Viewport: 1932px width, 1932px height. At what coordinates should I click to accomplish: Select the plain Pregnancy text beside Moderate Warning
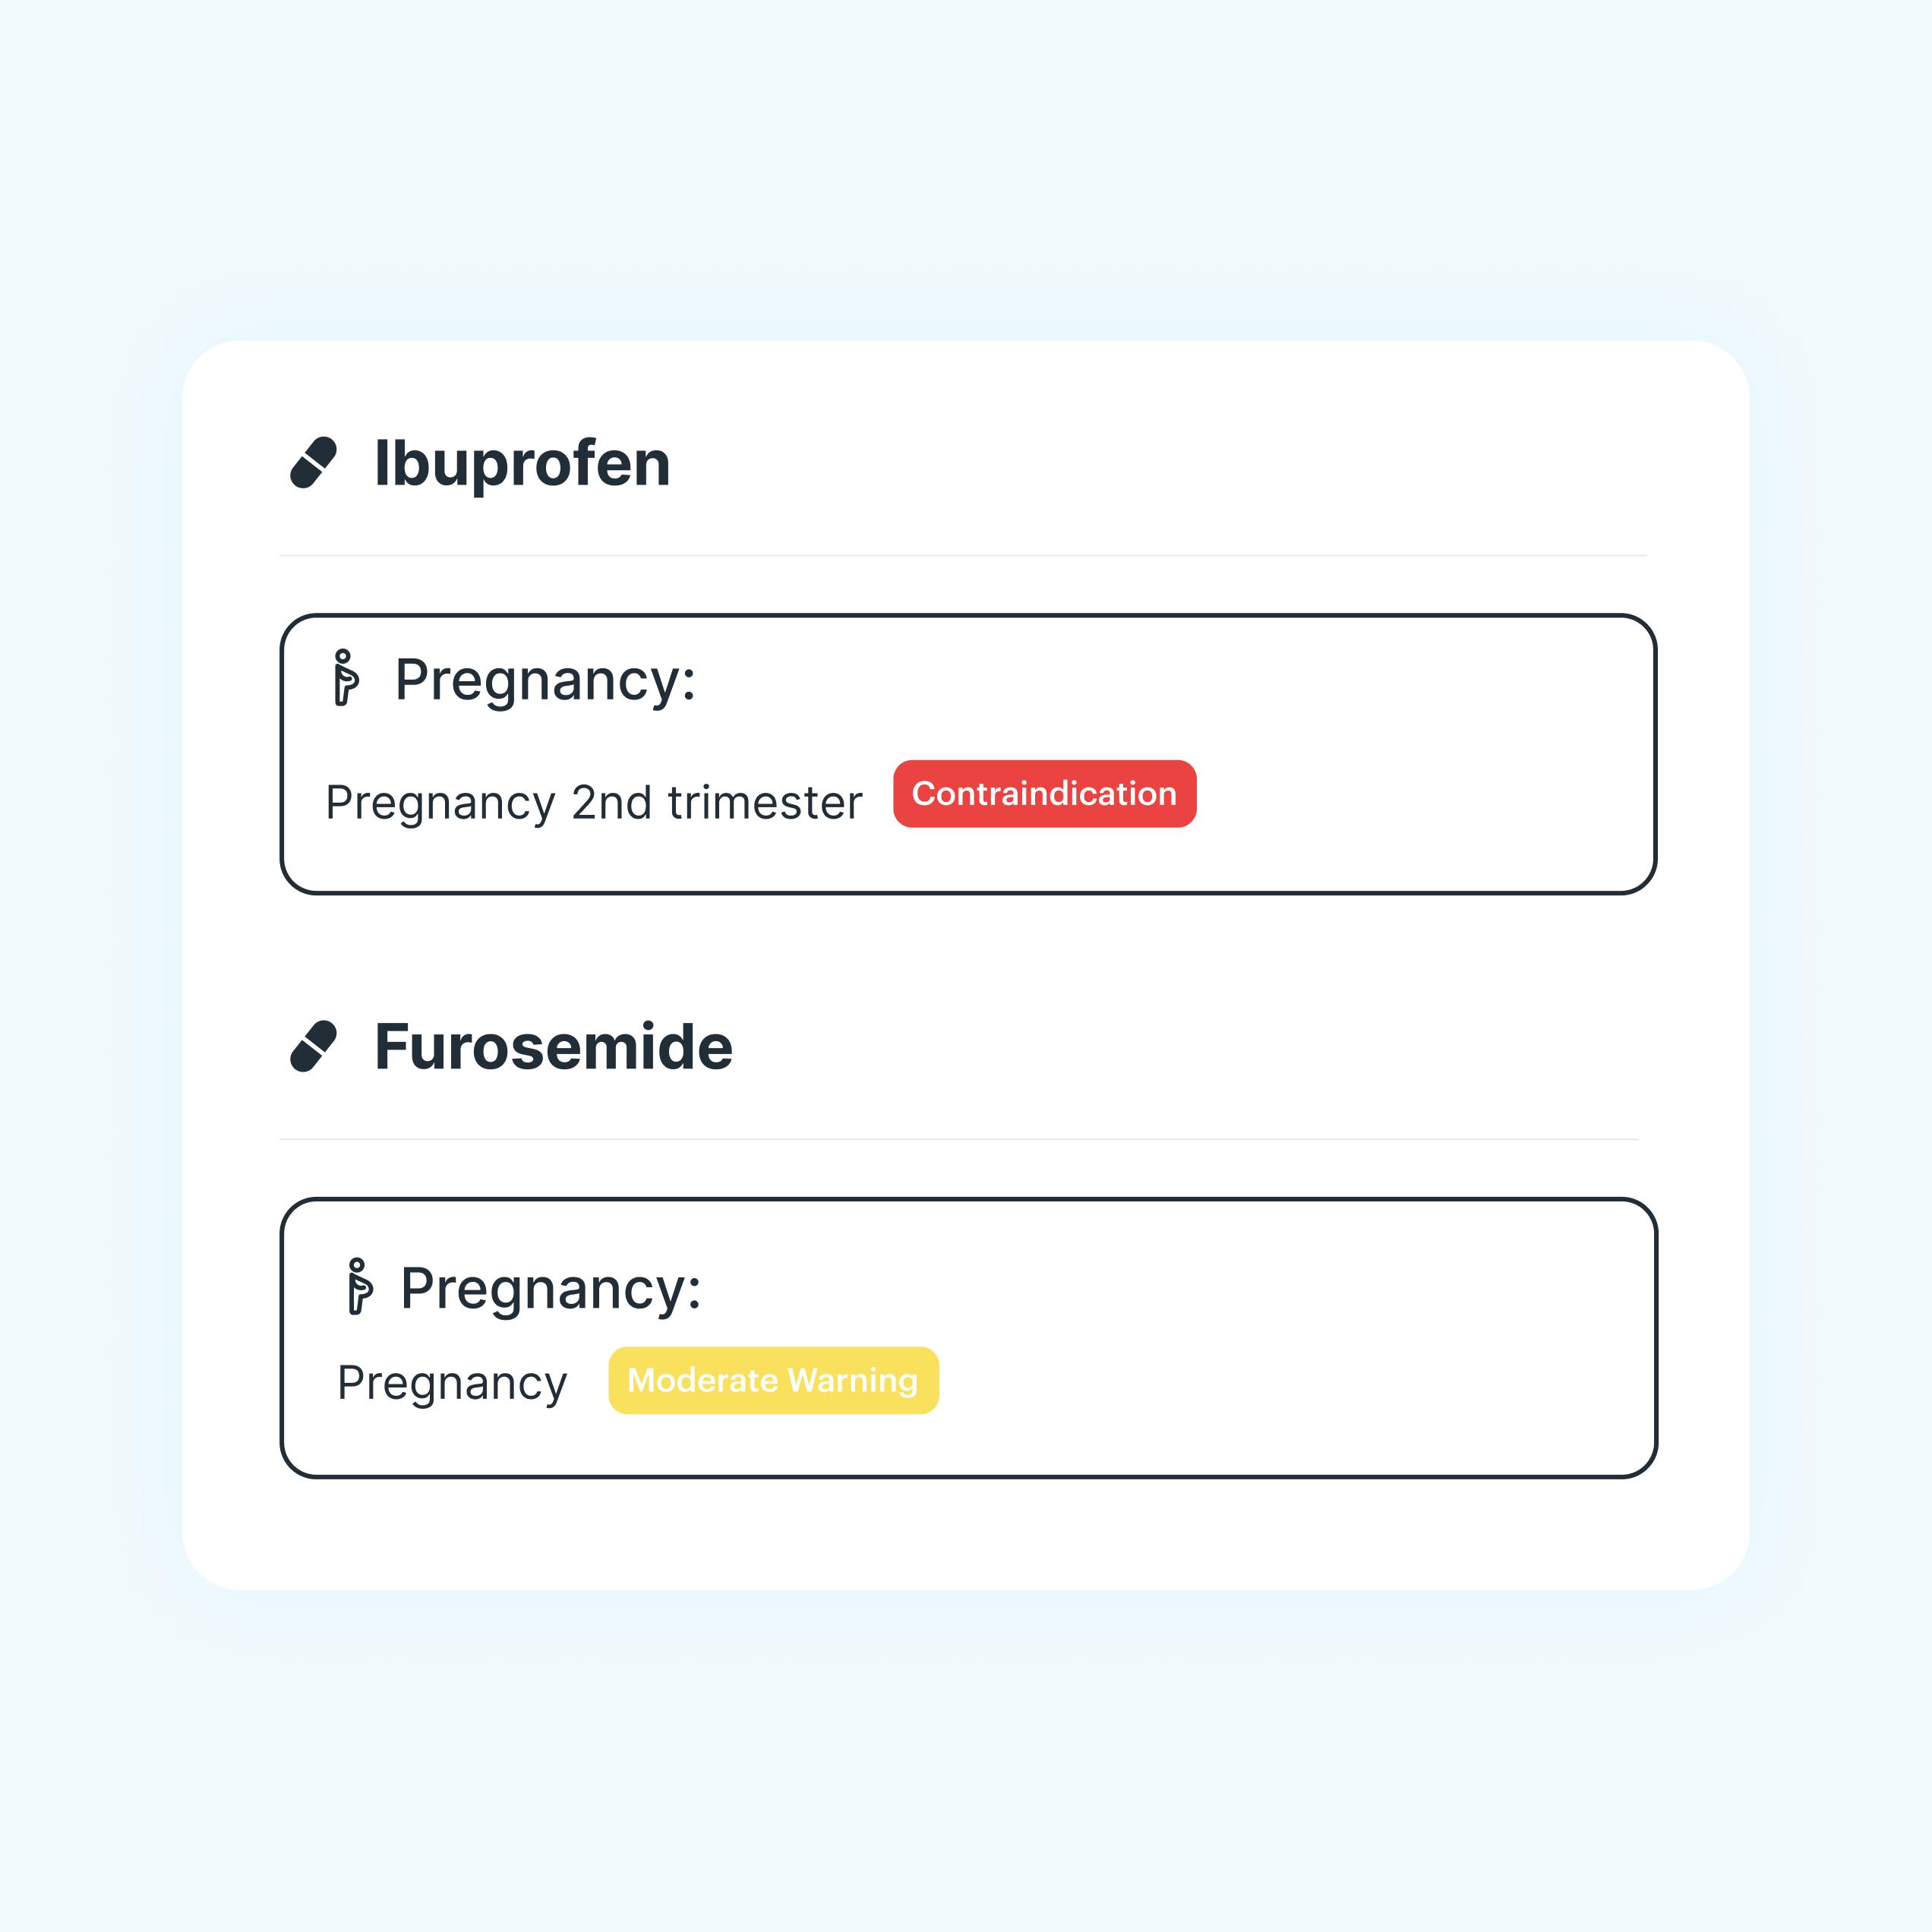pos(452,1385)
